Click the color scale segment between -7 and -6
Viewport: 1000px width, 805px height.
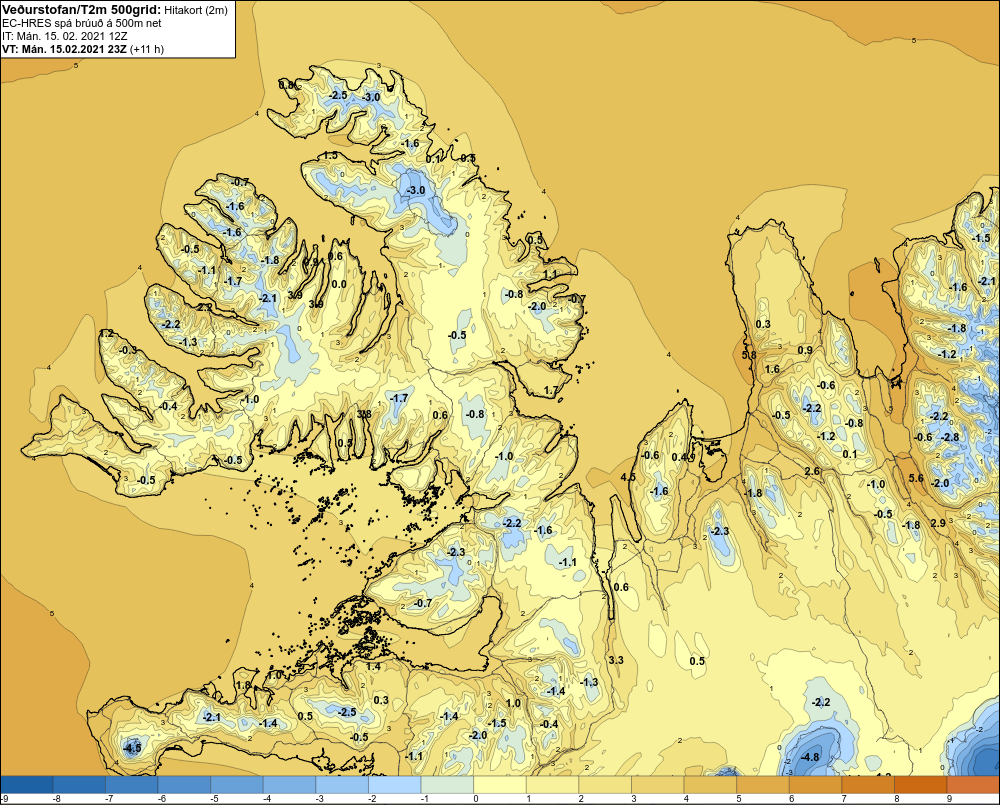click(x=131, y=784)
